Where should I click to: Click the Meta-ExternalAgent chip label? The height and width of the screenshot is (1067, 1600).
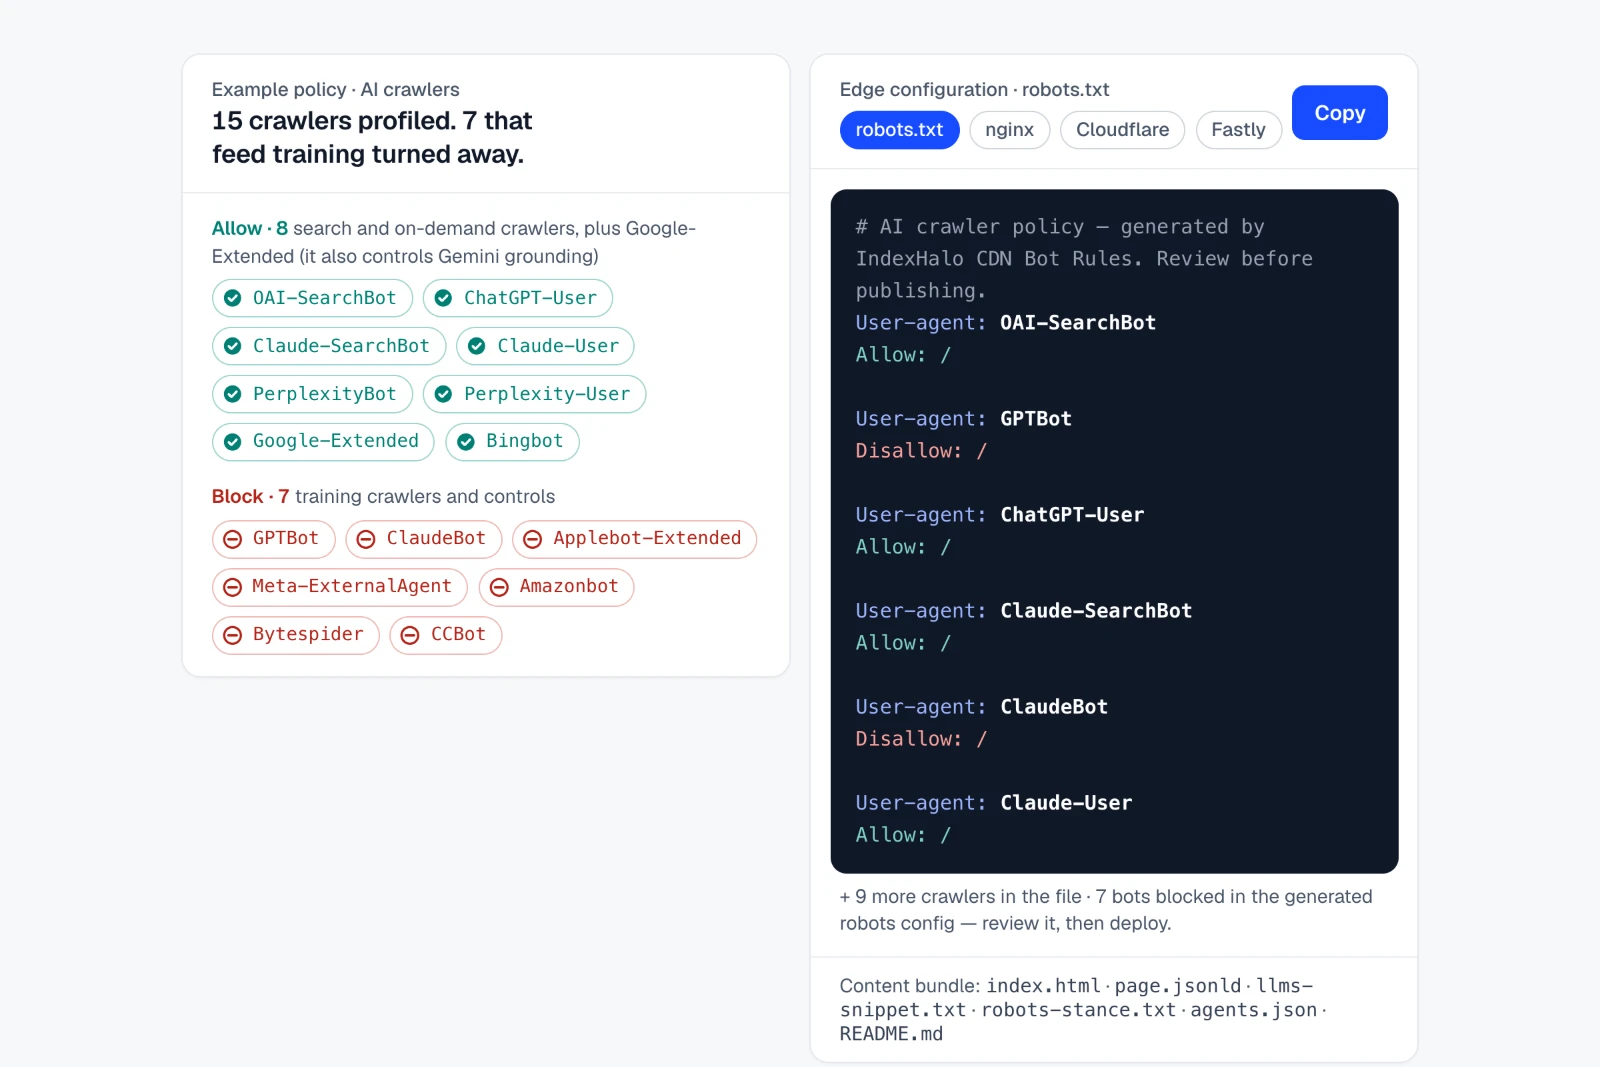coord(352,586)
